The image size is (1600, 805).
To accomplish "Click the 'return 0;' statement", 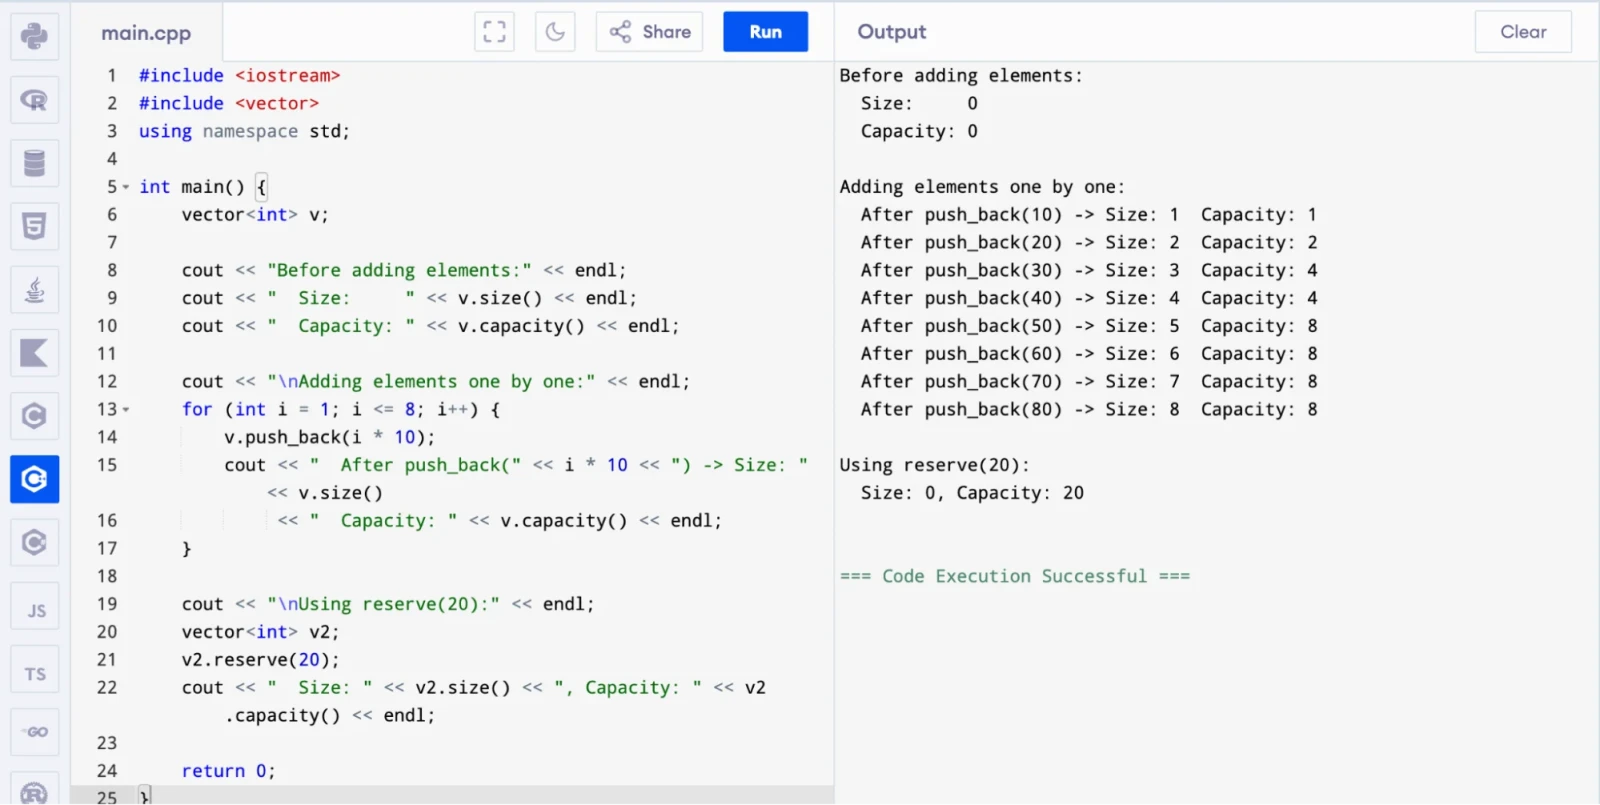I will 228,771.
